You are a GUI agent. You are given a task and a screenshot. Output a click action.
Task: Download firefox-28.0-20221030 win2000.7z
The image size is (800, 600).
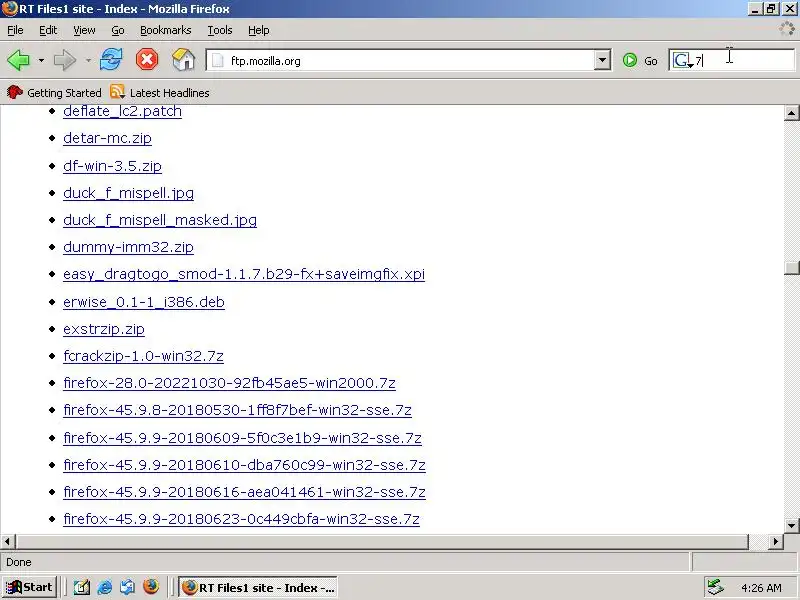pos(230,383)
